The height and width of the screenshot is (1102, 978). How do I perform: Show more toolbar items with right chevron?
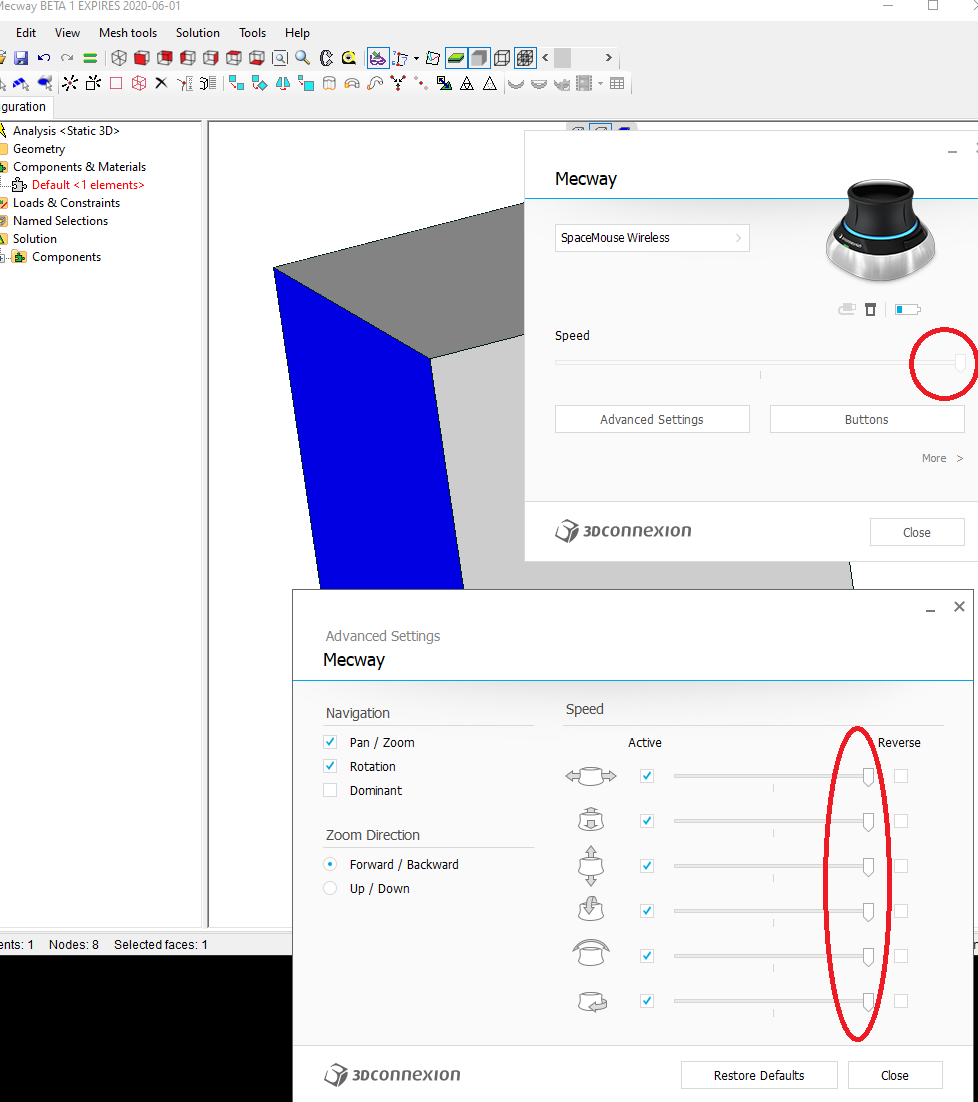pos(608,58)
